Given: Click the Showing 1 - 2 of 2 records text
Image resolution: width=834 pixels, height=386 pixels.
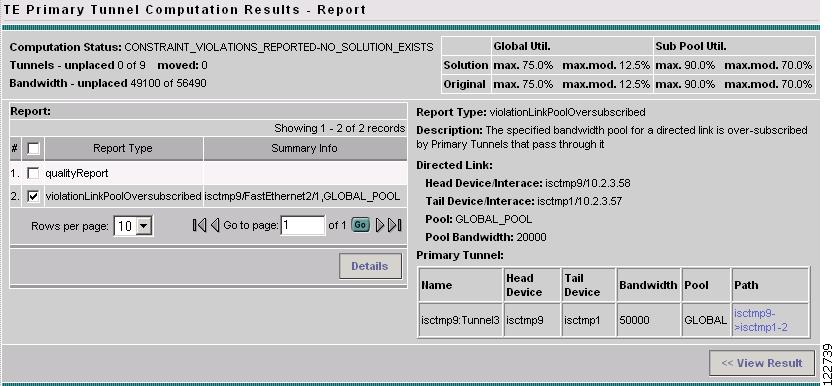Looking at the screenshot, I should [x=339, y=129].
